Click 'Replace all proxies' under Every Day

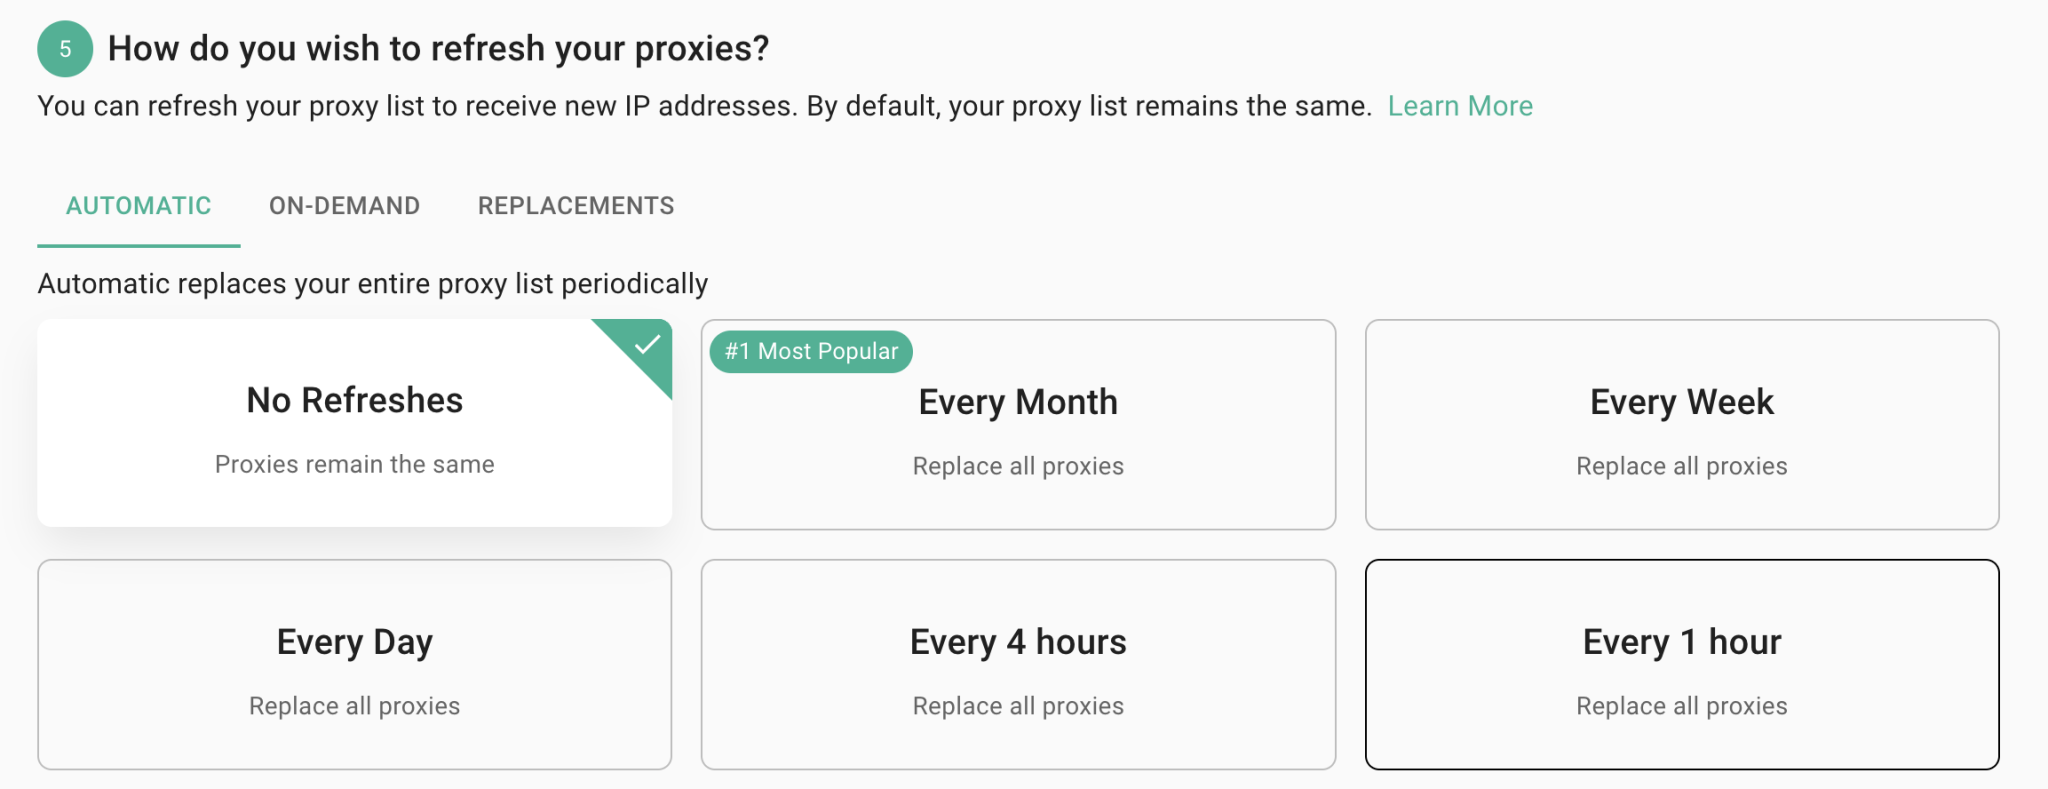click(x=354, y=706)
